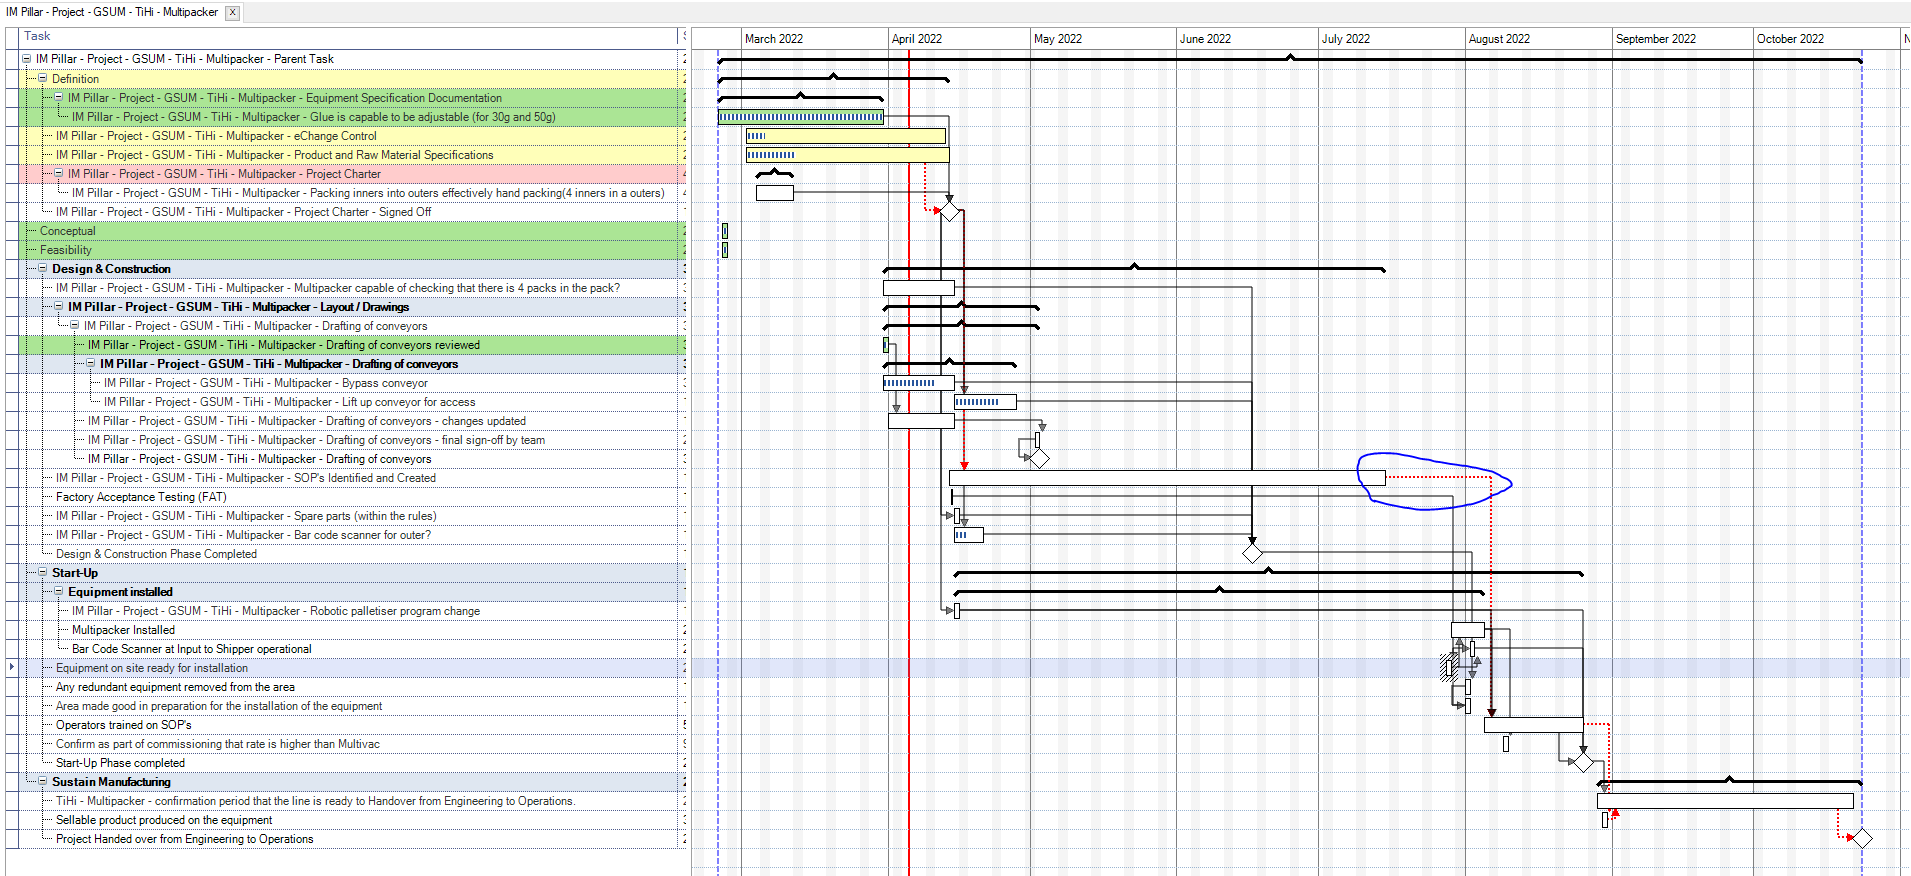
Task: Click the Design & Construction Phase Completed milestone diamond
Action: pos(1253,553)
